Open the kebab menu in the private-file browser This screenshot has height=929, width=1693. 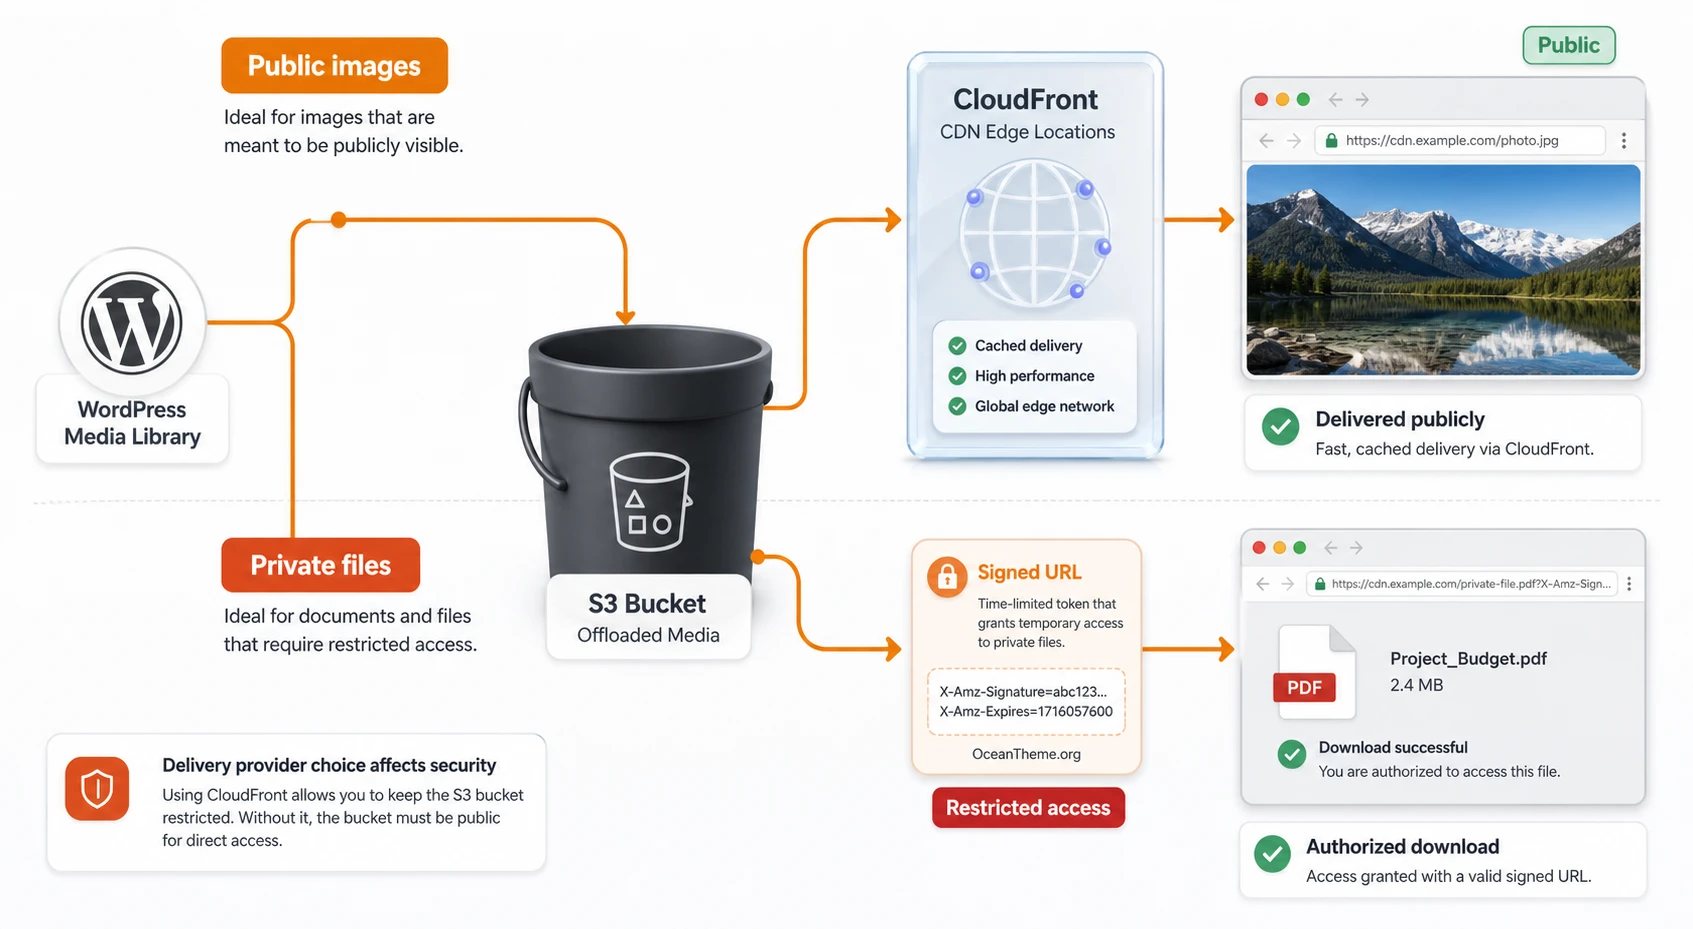[x=1629, y=583]
